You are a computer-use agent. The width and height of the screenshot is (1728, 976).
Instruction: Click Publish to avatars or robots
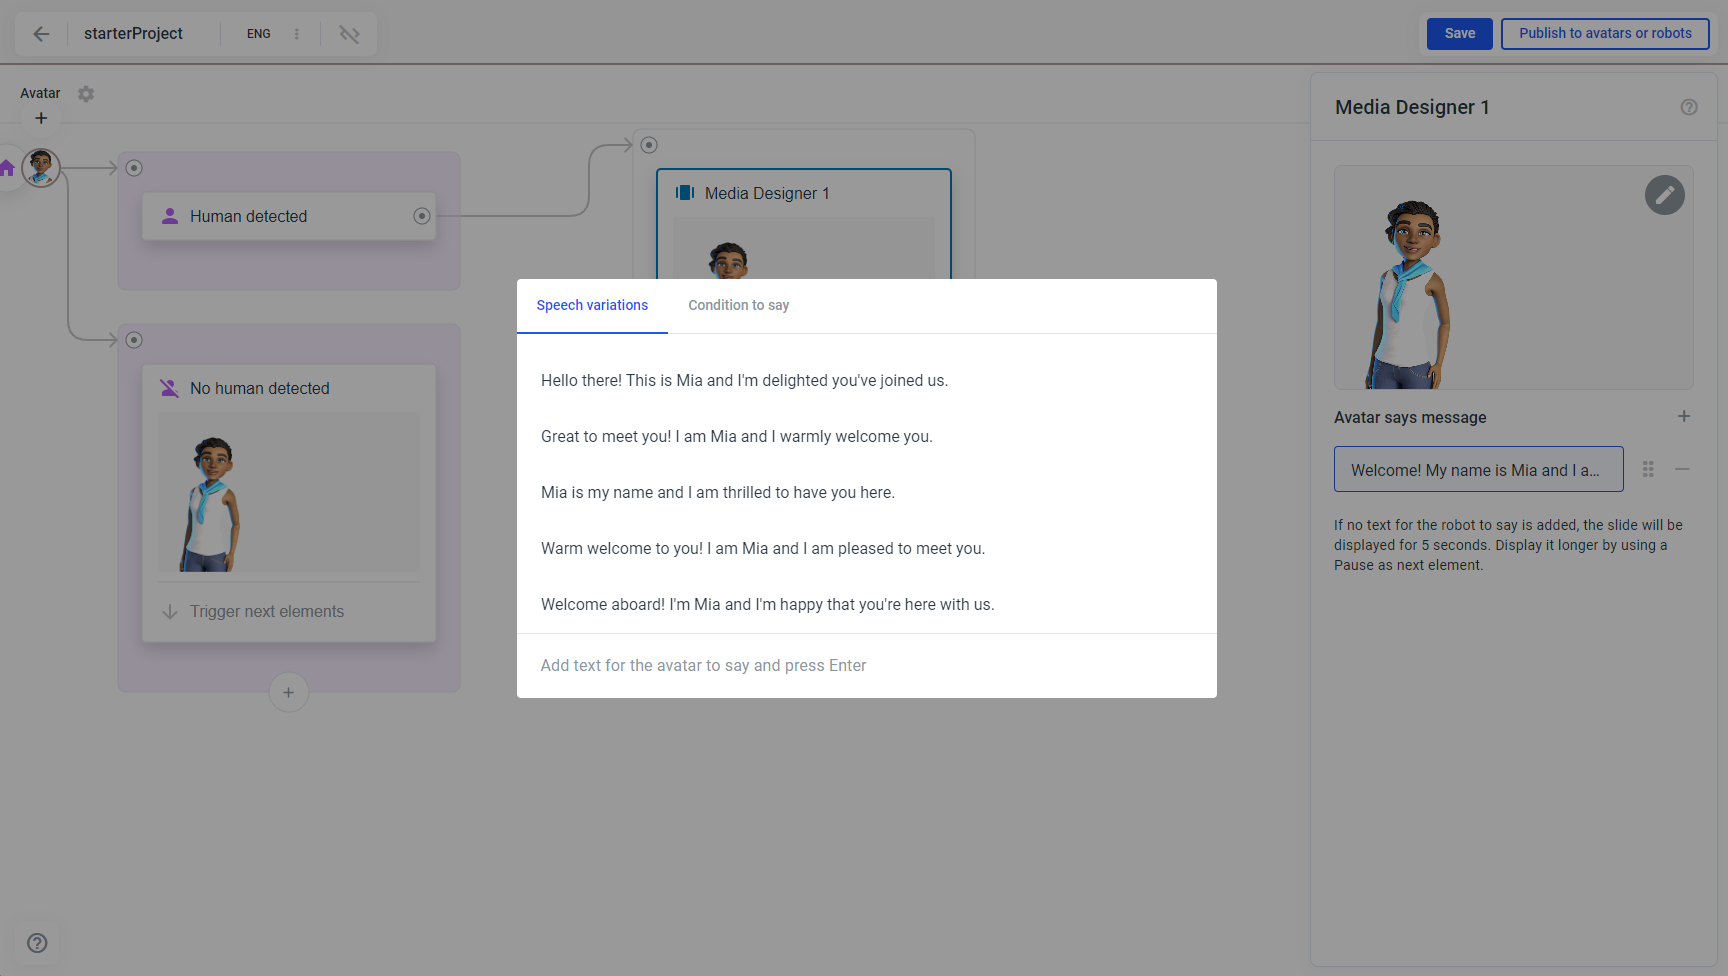1605,34
